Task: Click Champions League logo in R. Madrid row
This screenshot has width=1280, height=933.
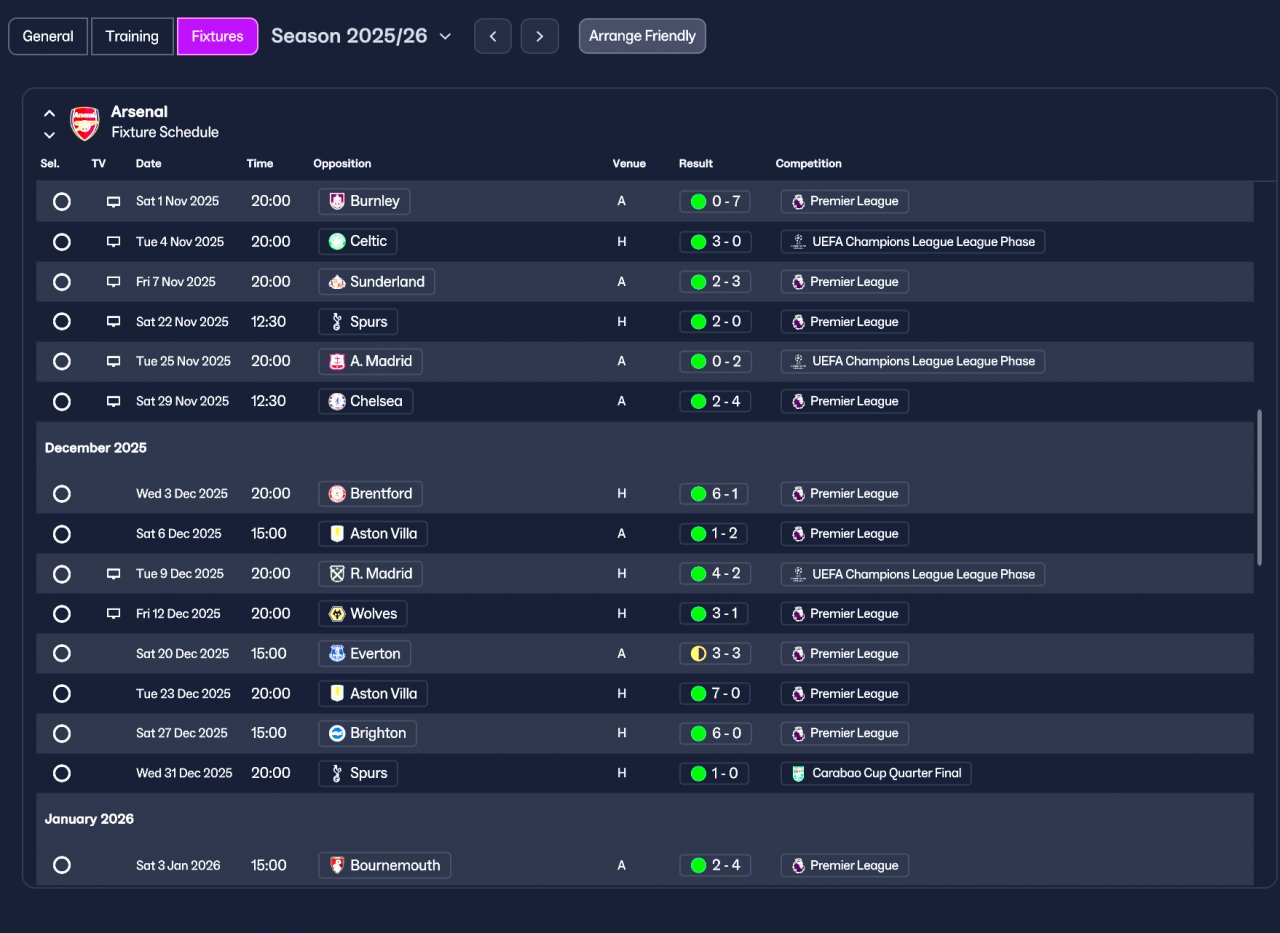Action: [798, 574]
